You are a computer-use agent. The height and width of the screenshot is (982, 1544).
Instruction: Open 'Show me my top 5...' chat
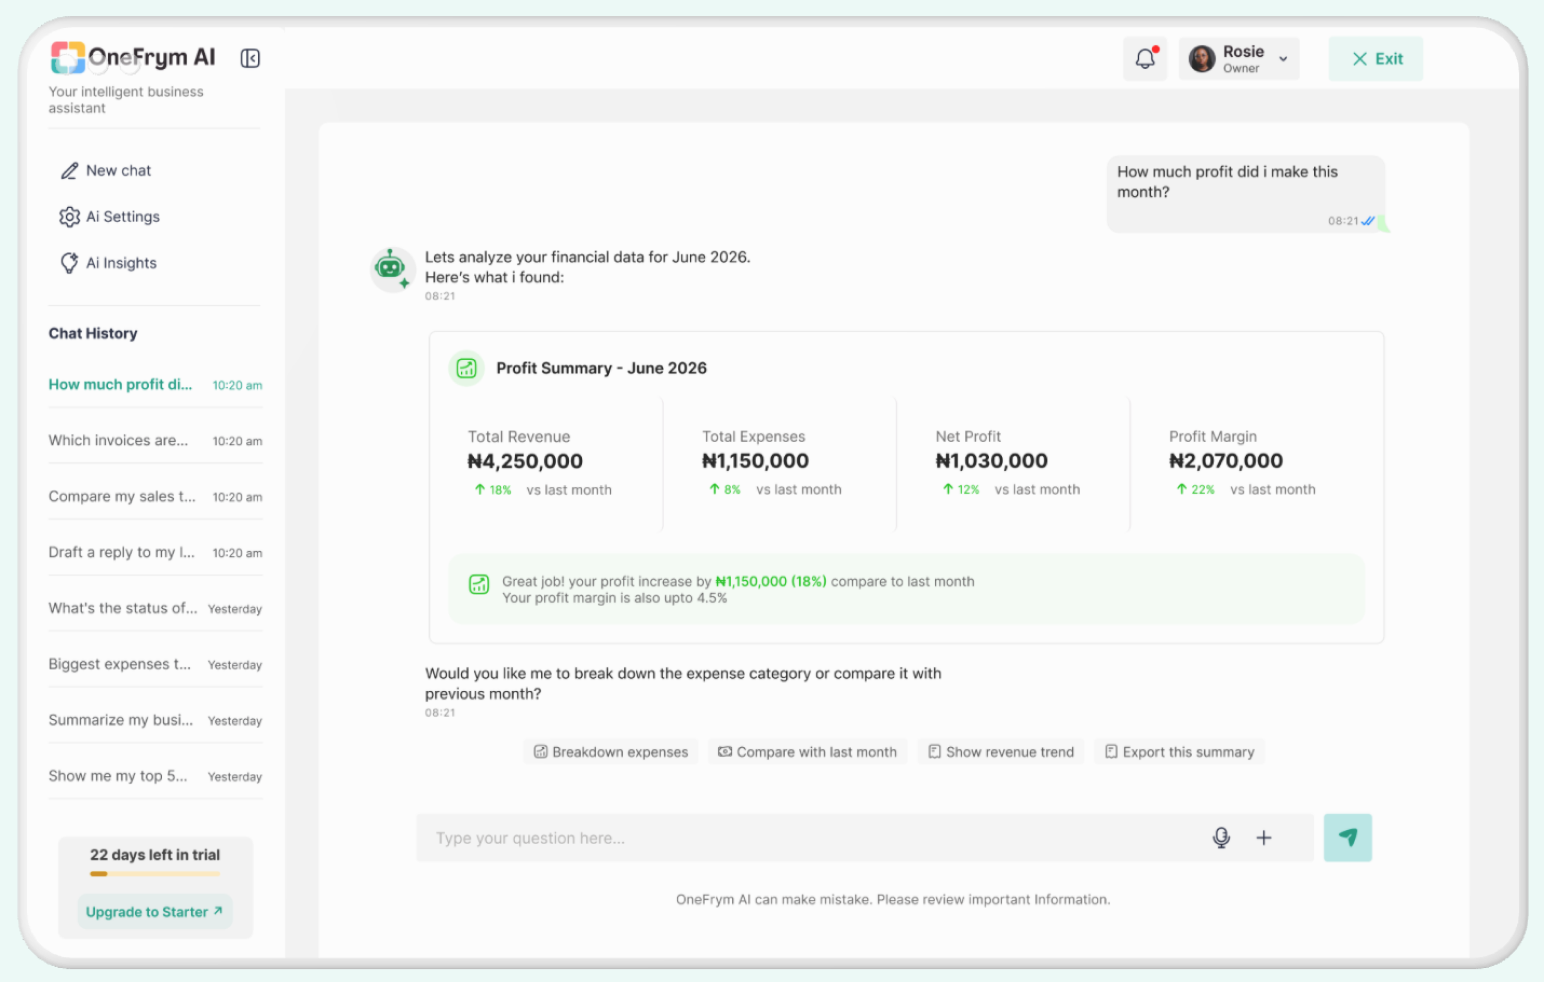155,777
